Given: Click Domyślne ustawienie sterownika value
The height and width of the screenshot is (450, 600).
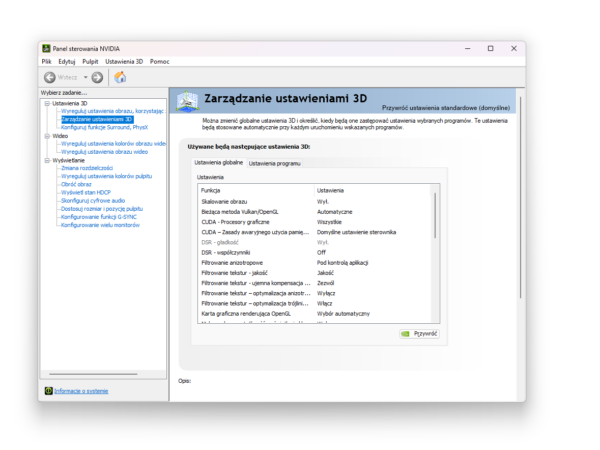Looking at the screenshot, I should [x=356, y=232].
